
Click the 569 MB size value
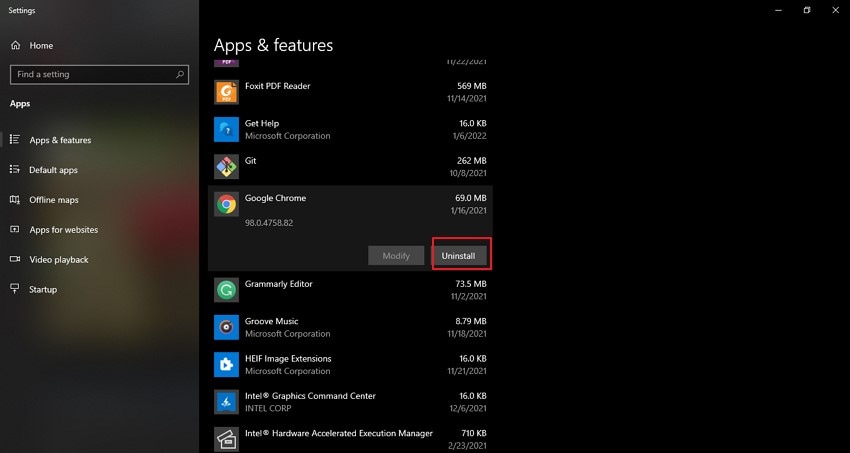pos(472,86)
